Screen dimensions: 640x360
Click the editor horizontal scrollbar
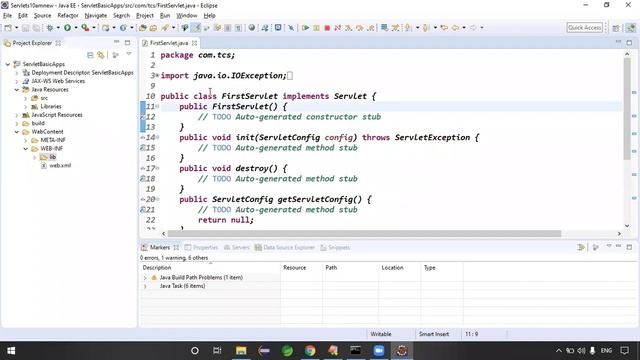pos(364,233)
